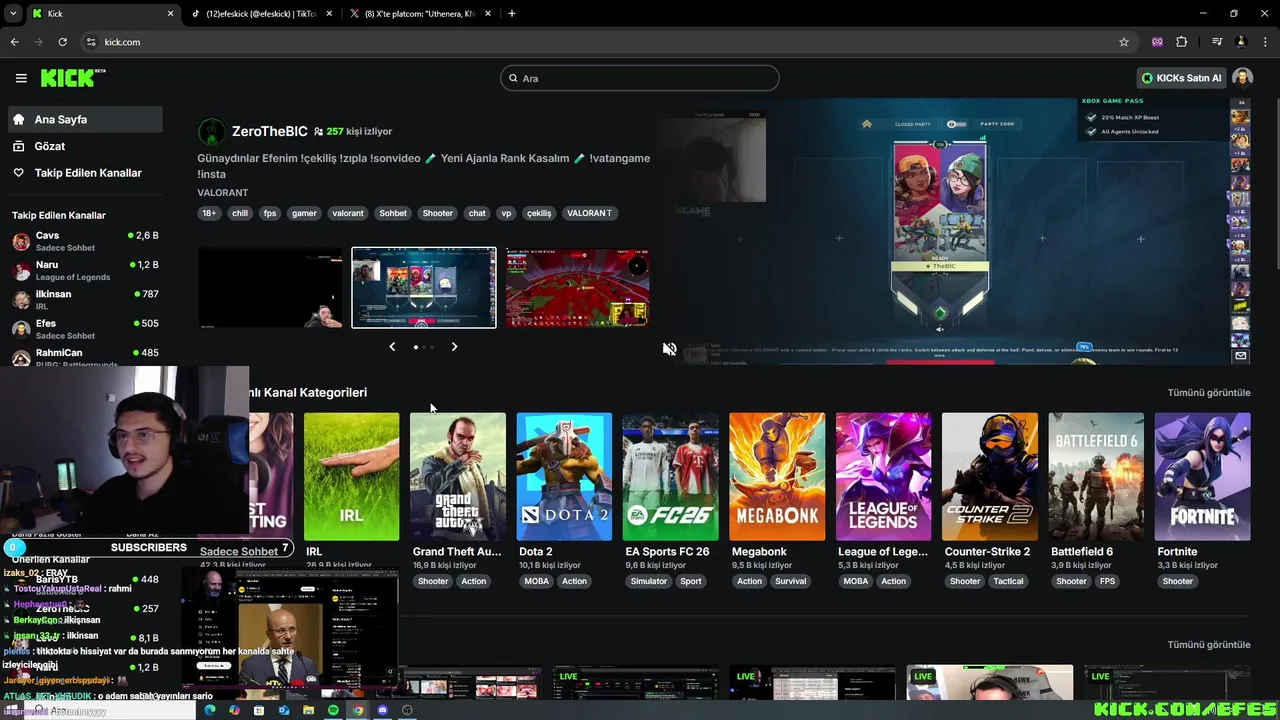The image size is (1280, 720).
Task: Select the chill tag
Action: pyautogui.click(x=240, y=213)
